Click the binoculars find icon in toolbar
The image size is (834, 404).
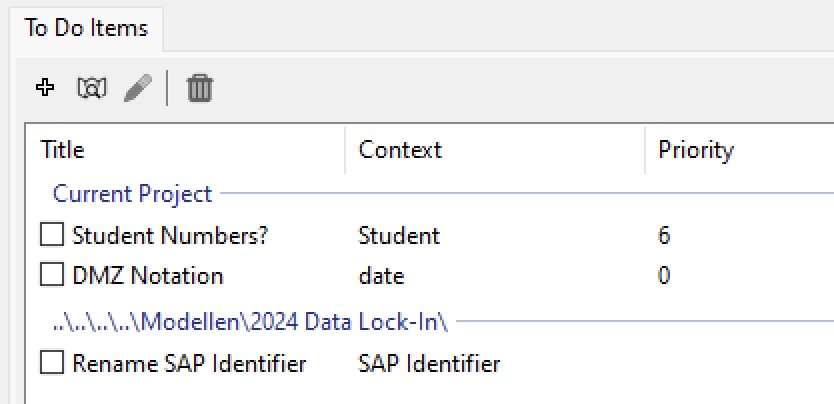[x=91, y=89]
